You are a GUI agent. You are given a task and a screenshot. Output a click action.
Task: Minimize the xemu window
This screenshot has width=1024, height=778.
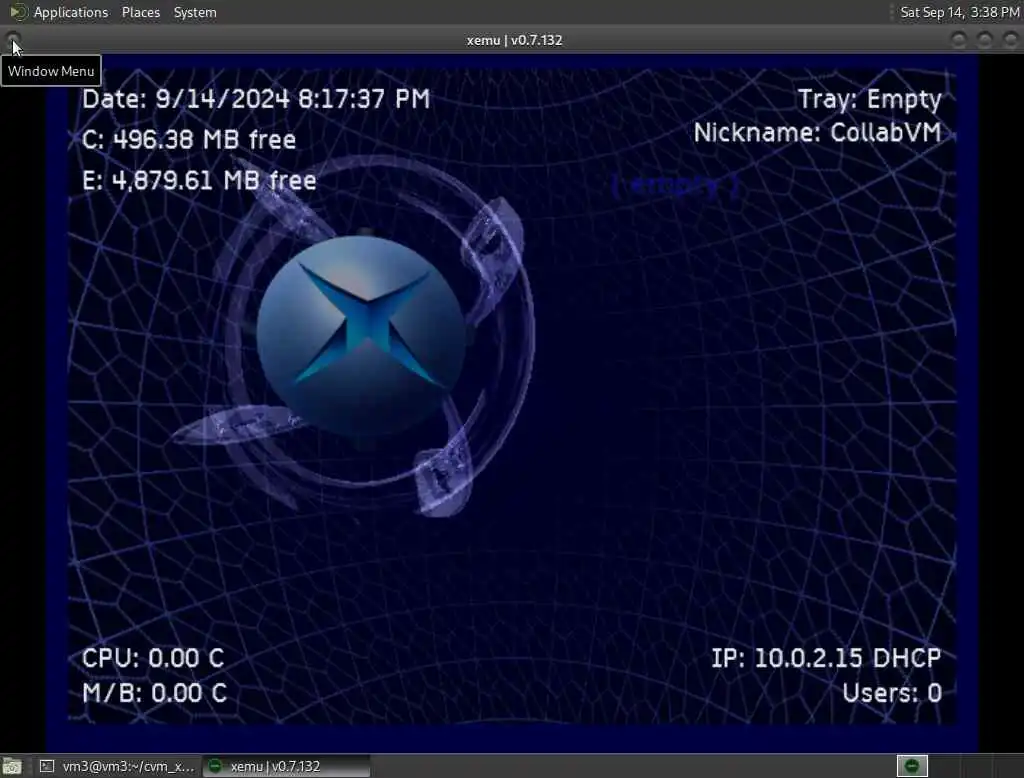click(958, 40)
